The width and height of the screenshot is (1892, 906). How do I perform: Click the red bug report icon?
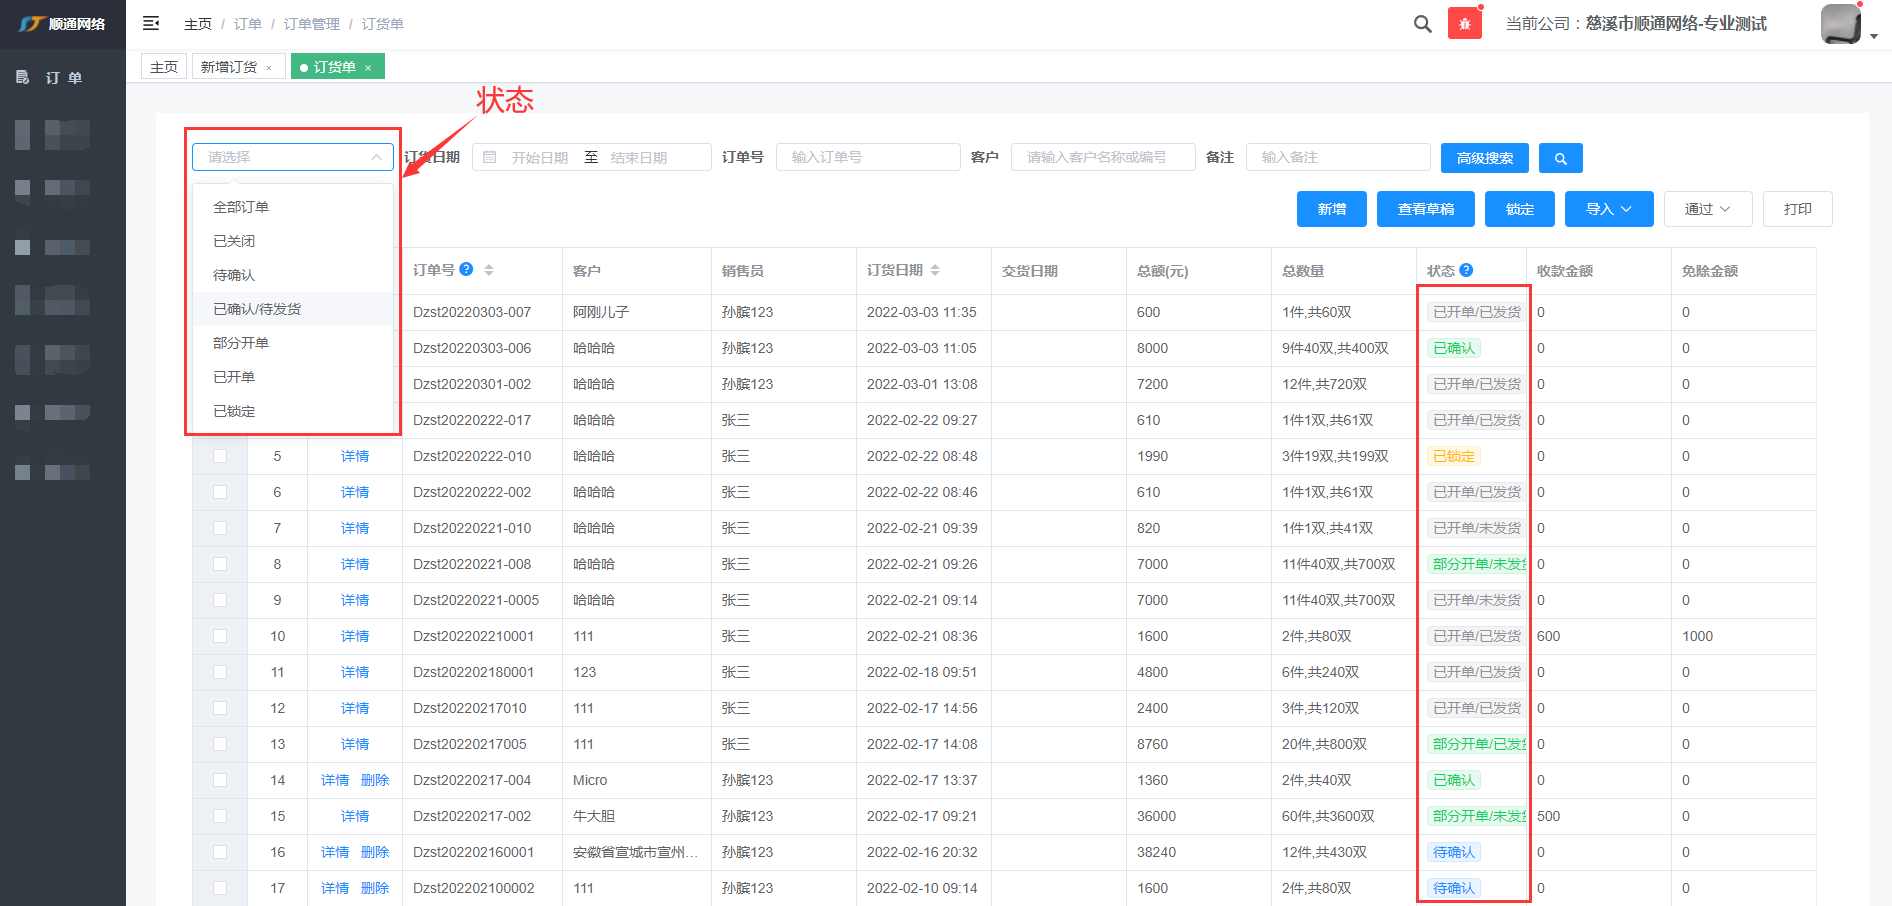click(x=1464, y=24)
